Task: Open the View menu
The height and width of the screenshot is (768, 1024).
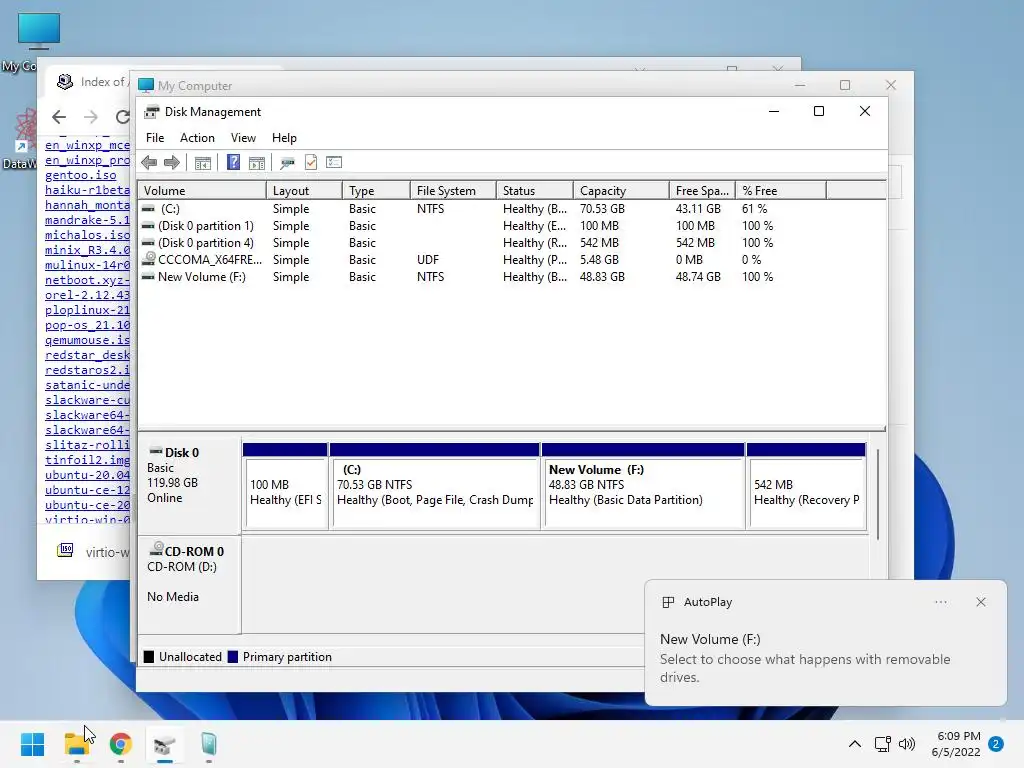Action: coord(243,138)
